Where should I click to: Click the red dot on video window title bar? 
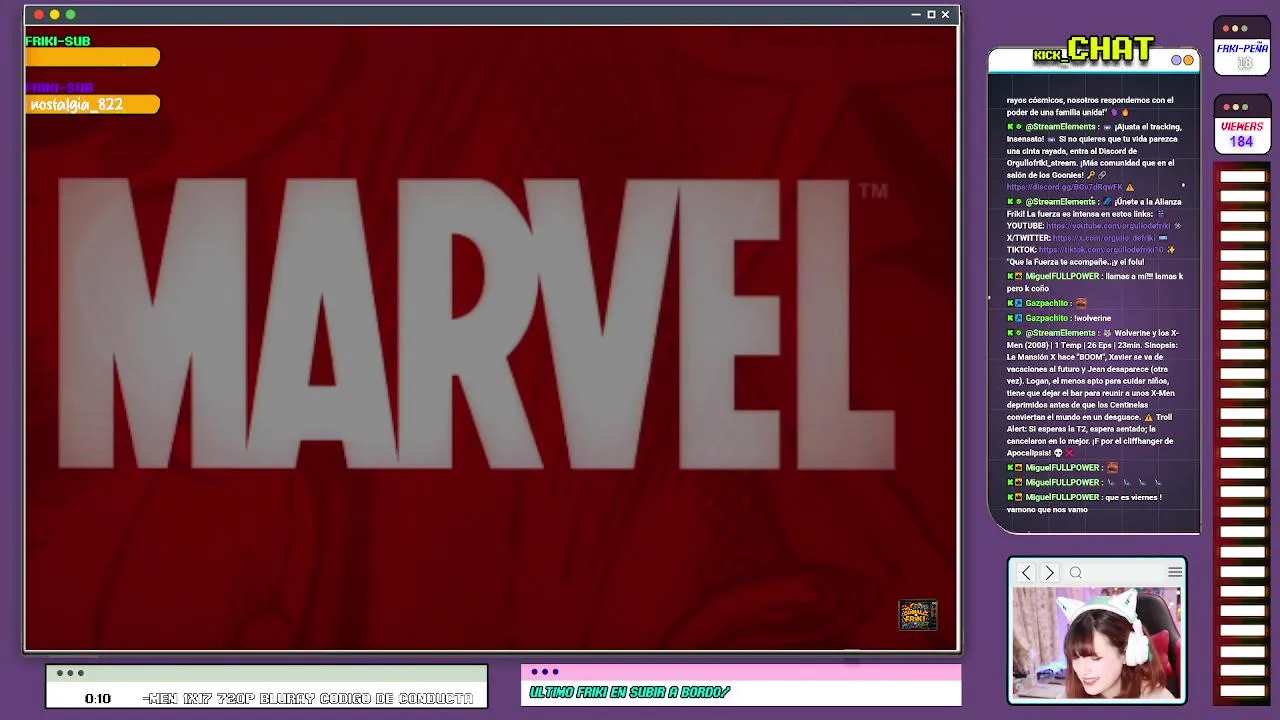[x=39, y=14]
